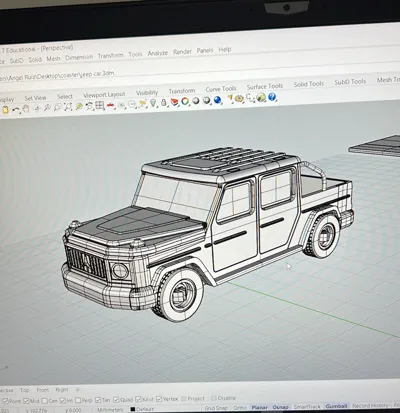Switch to the Right viewport tab

[62, 389]
